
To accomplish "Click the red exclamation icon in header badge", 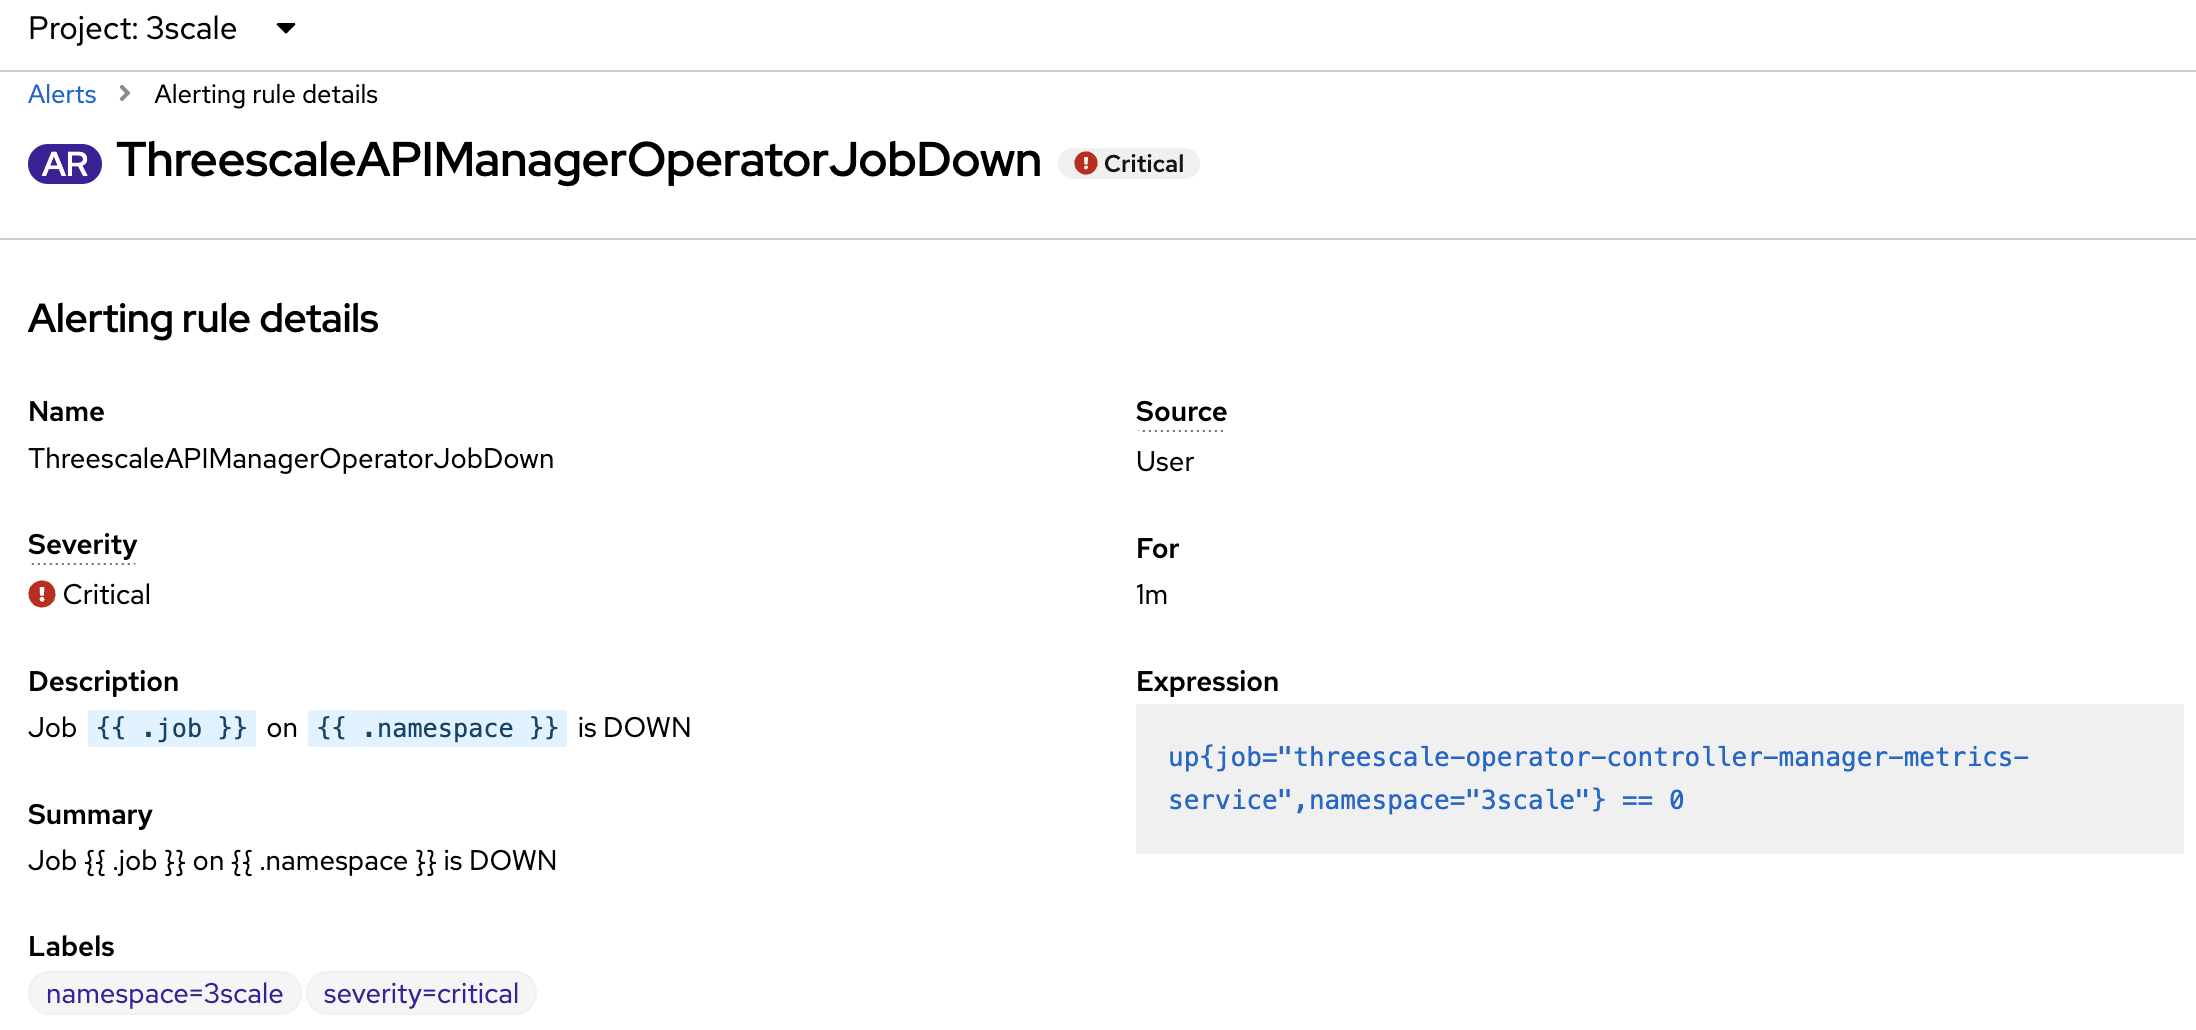I will tap(1085, 164).
